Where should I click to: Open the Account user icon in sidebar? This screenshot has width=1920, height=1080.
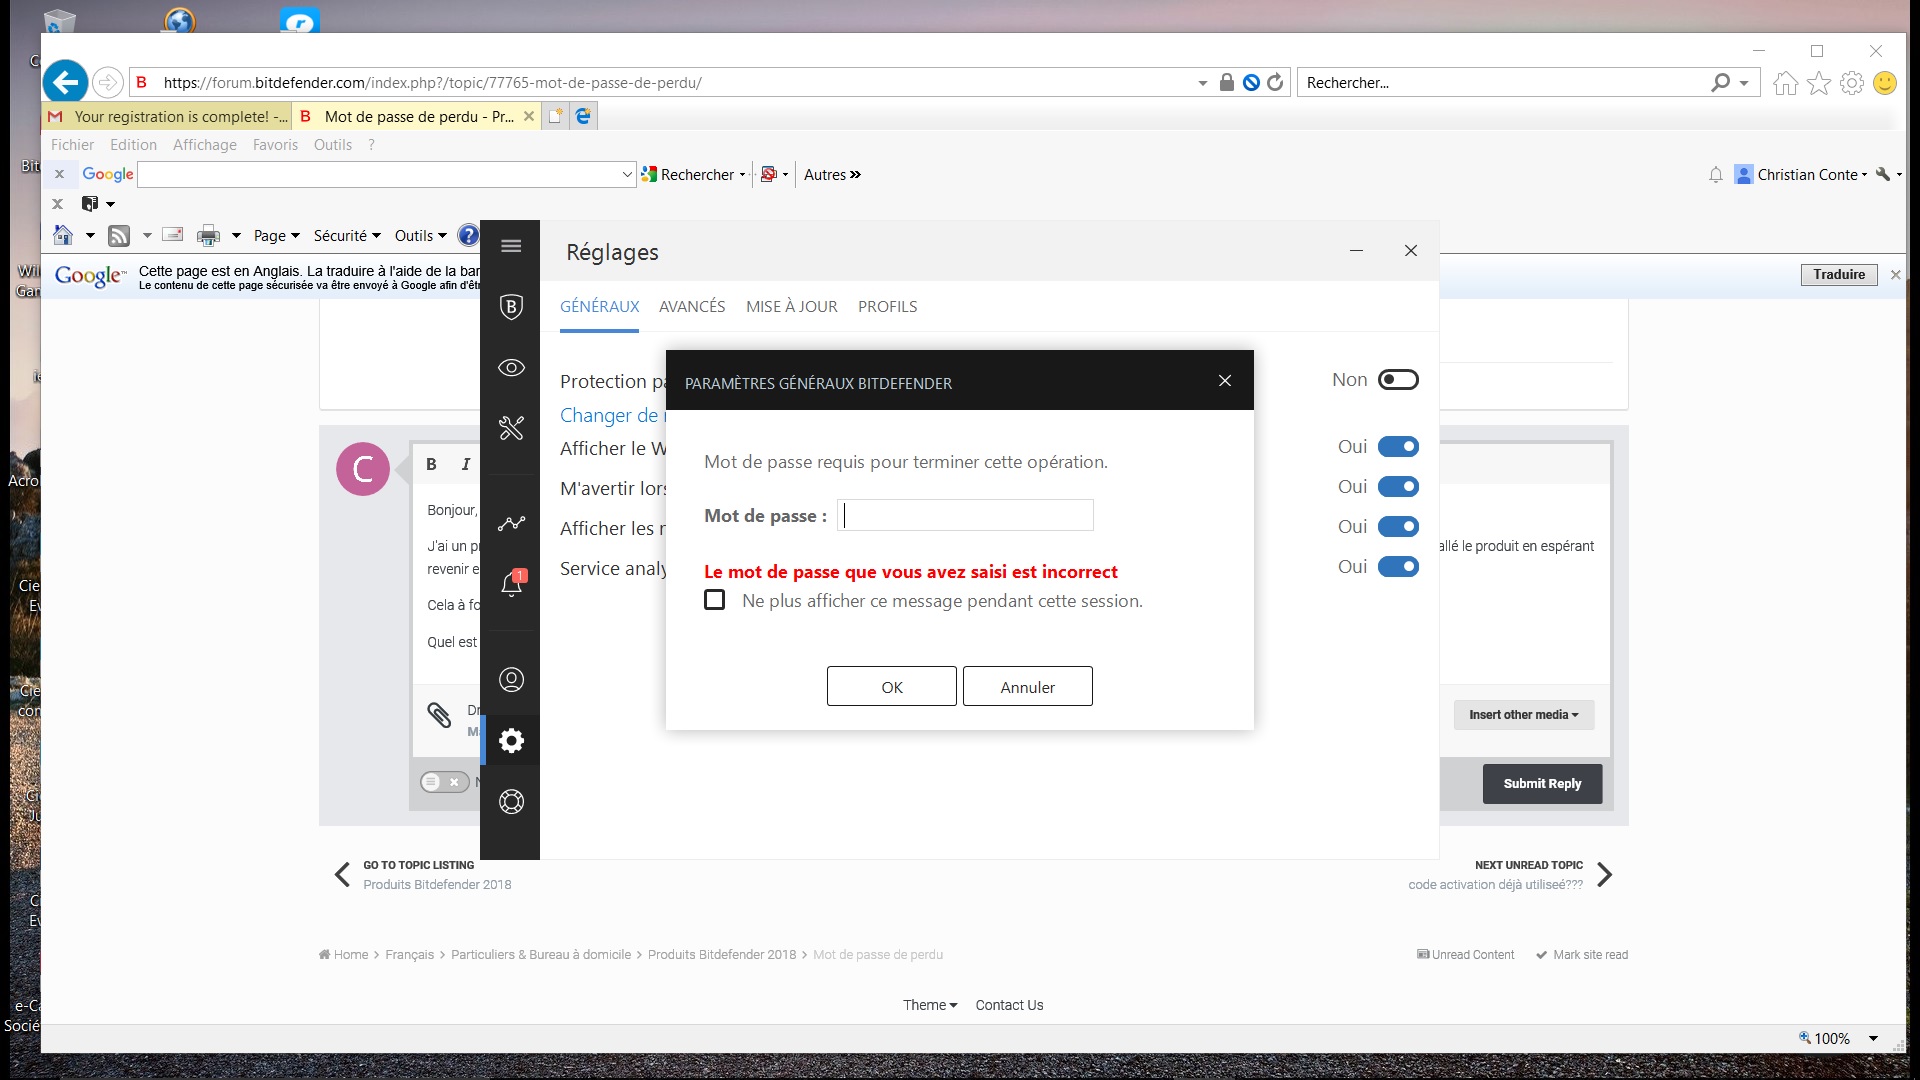511,680
